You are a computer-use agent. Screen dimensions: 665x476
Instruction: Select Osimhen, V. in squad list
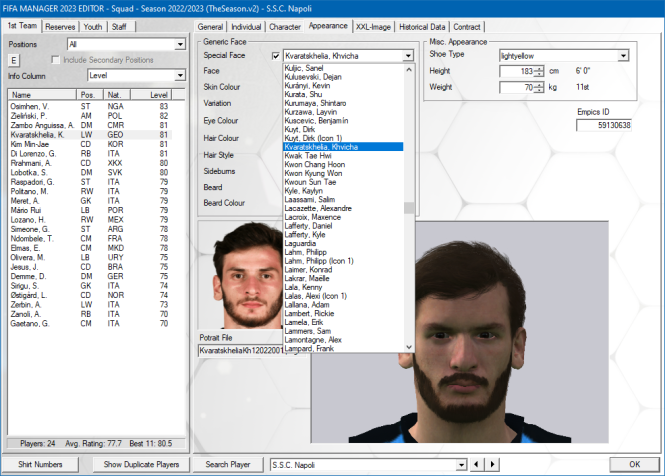pyautogui.click(x=89, y=106)
